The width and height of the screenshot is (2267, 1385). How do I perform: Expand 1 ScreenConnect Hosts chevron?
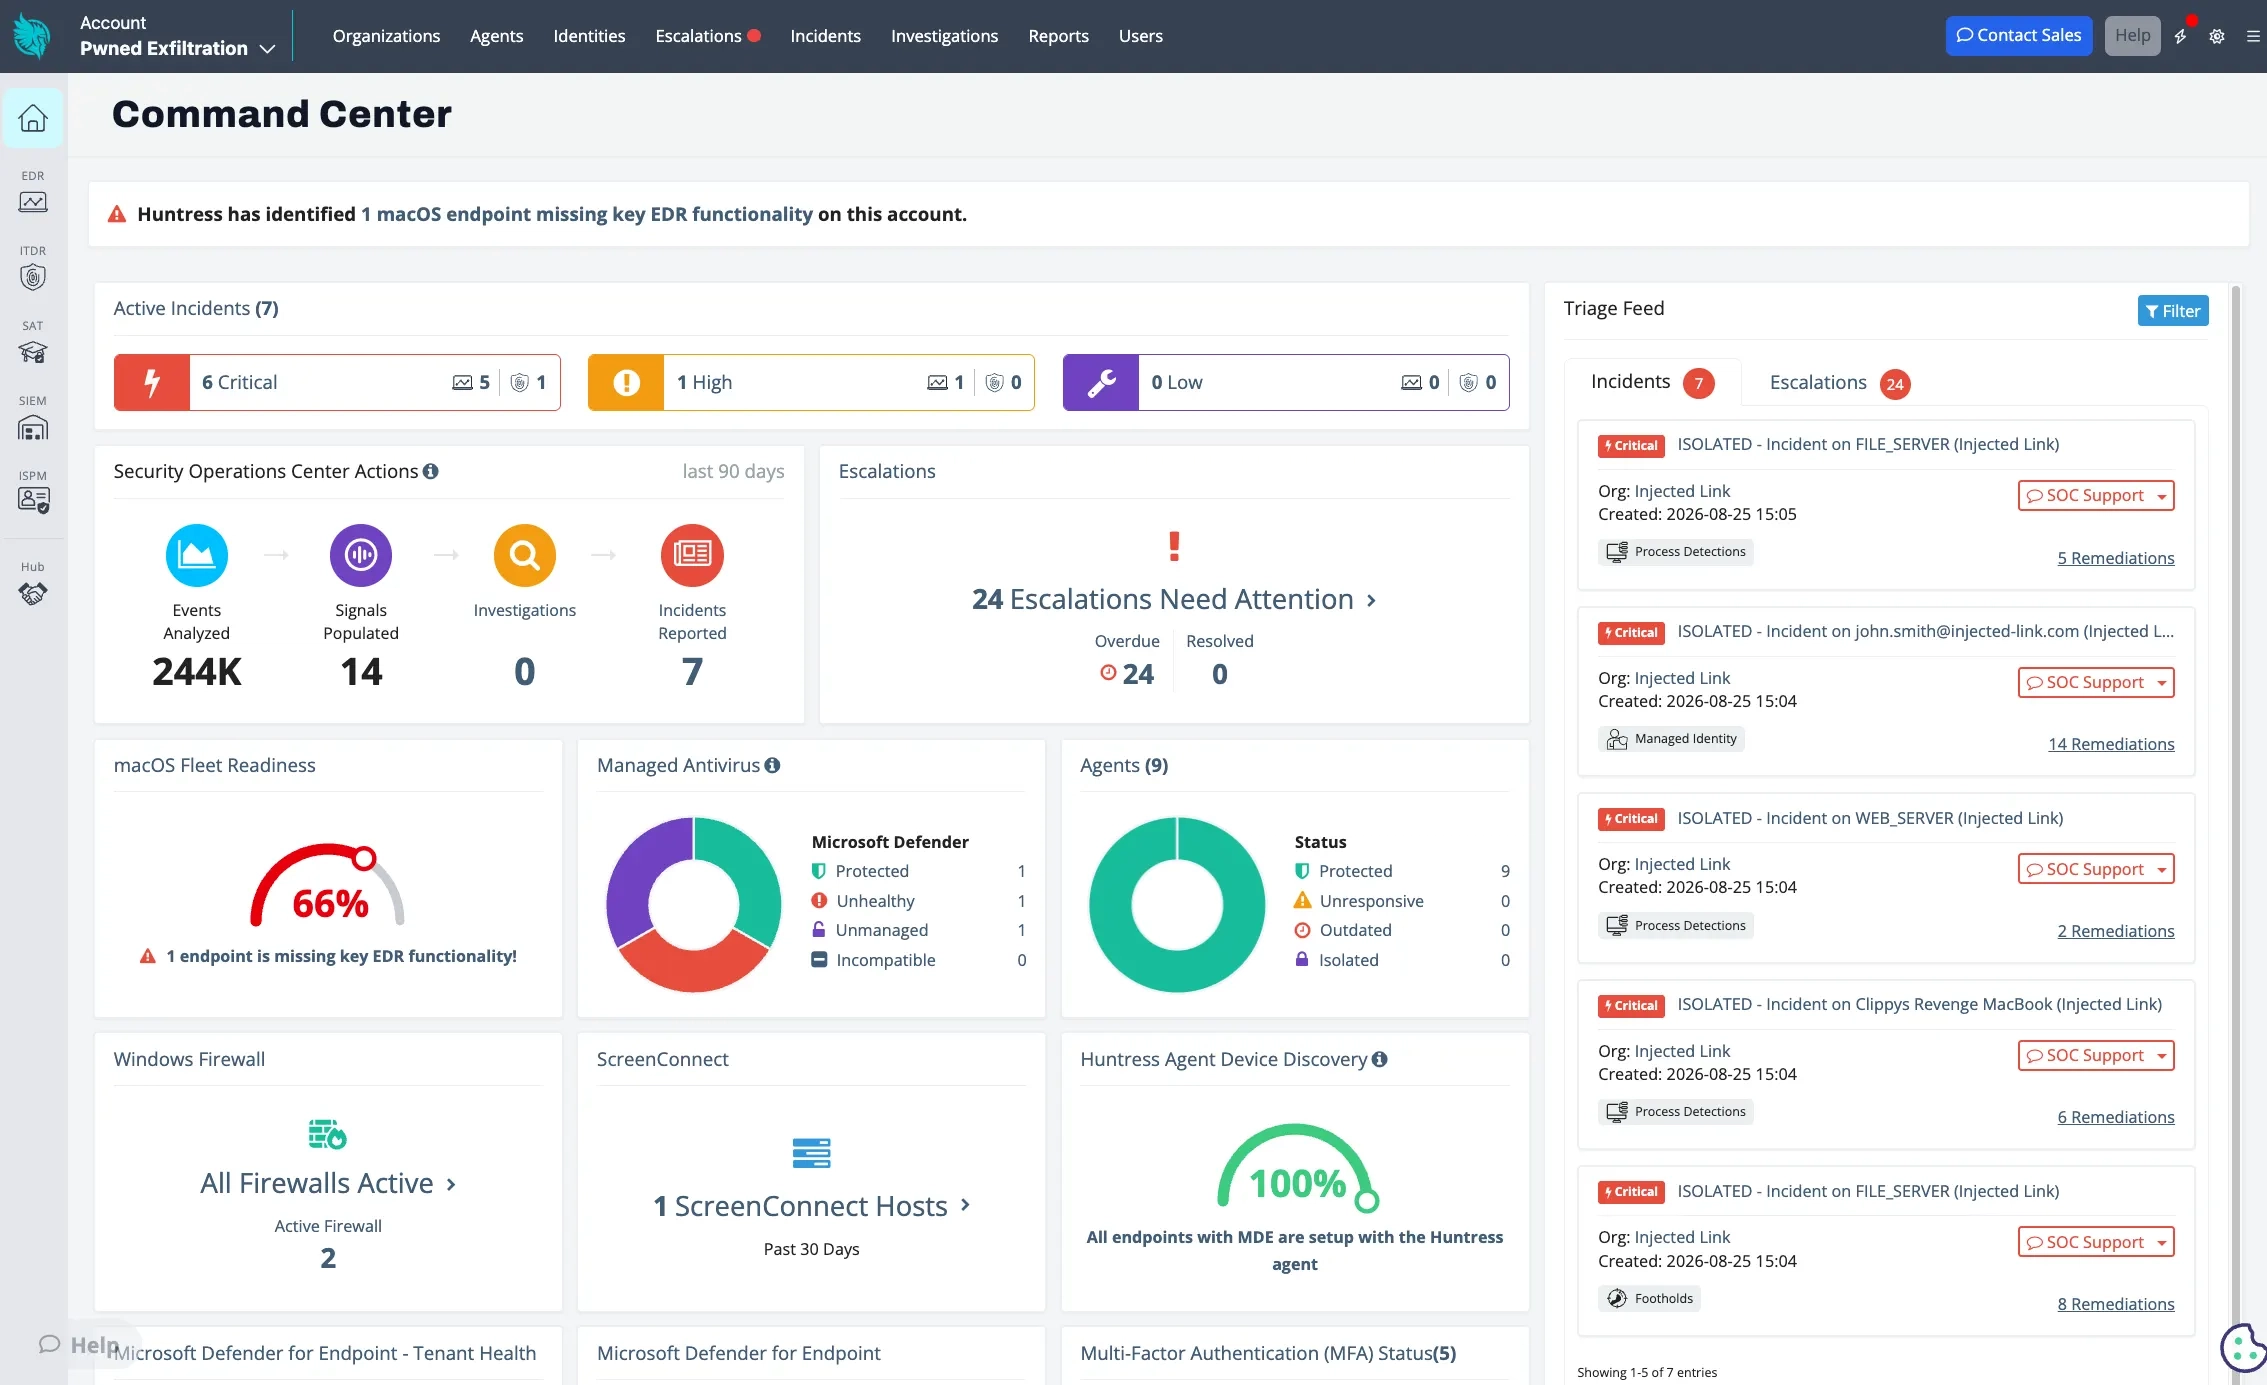(965, 1205)
